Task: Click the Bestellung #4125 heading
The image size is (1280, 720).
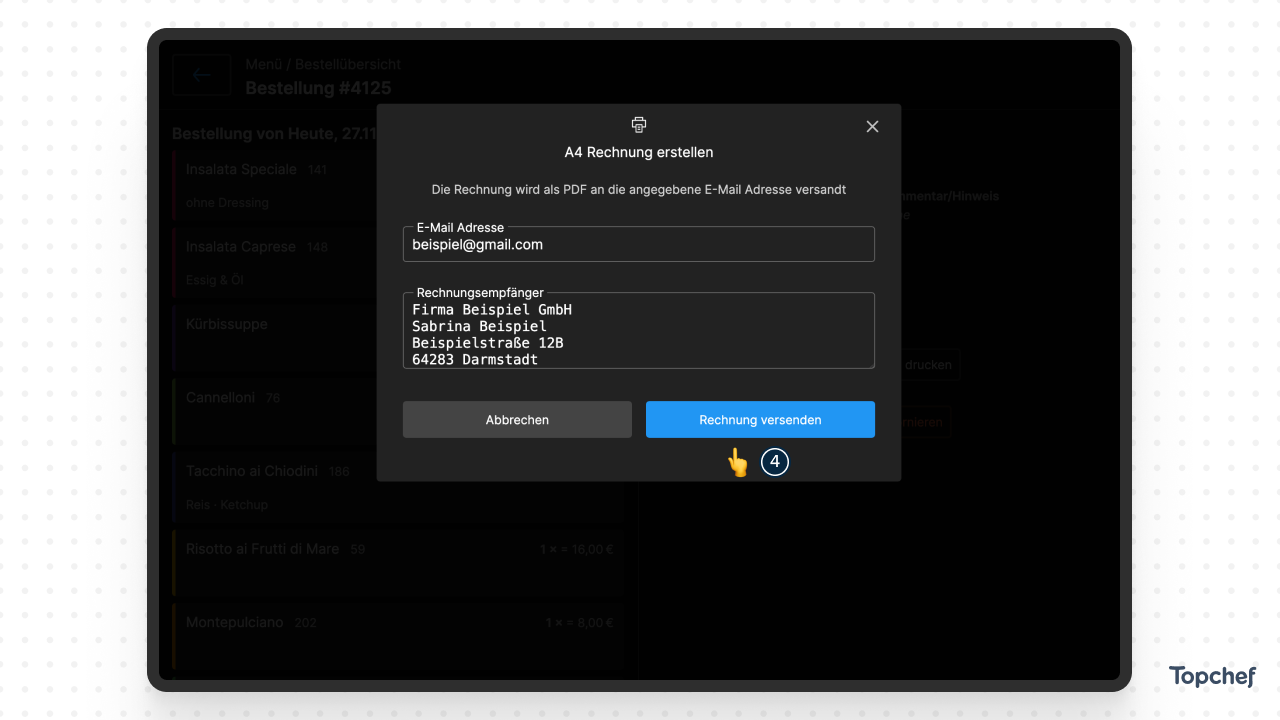Action: 318,88
